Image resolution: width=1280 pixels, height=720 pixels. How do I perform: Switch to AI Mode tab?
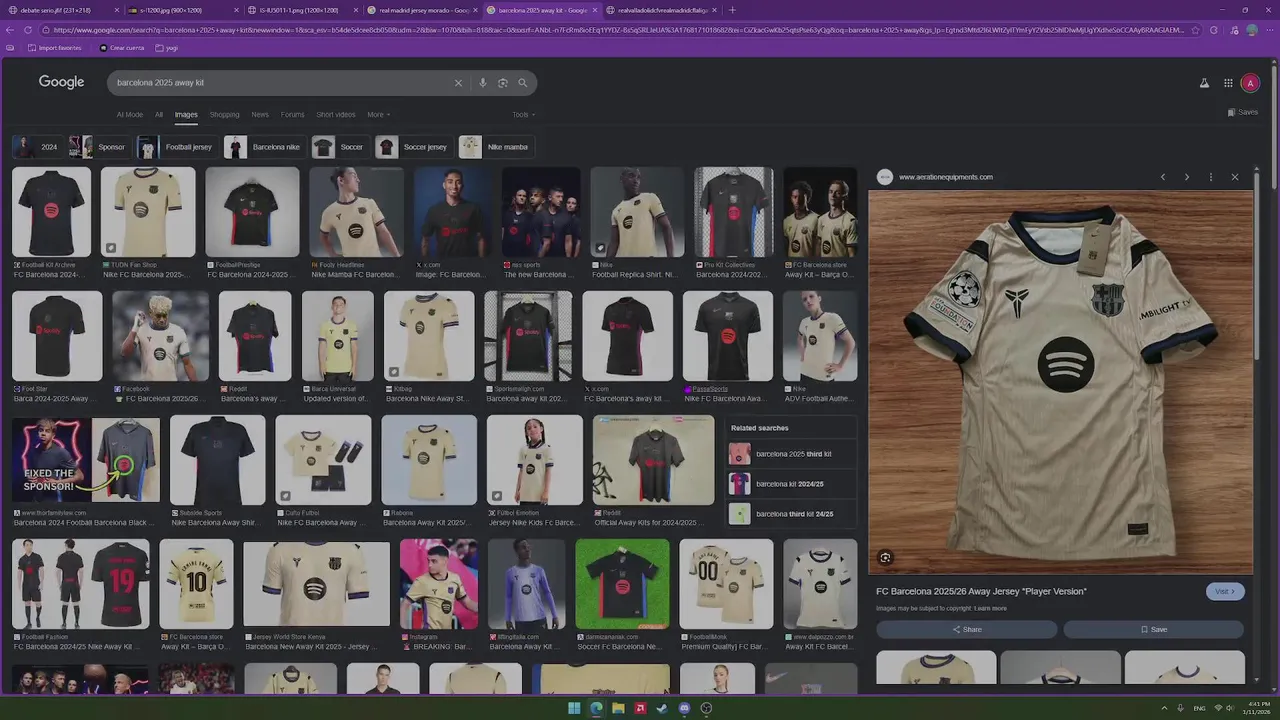130,115
